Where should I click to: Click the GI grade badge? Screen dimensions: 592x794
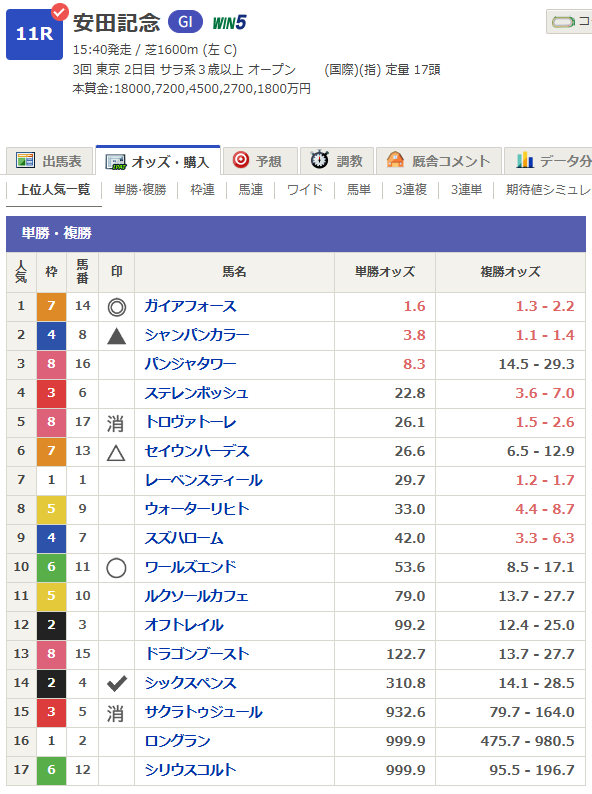click(185, 22)
